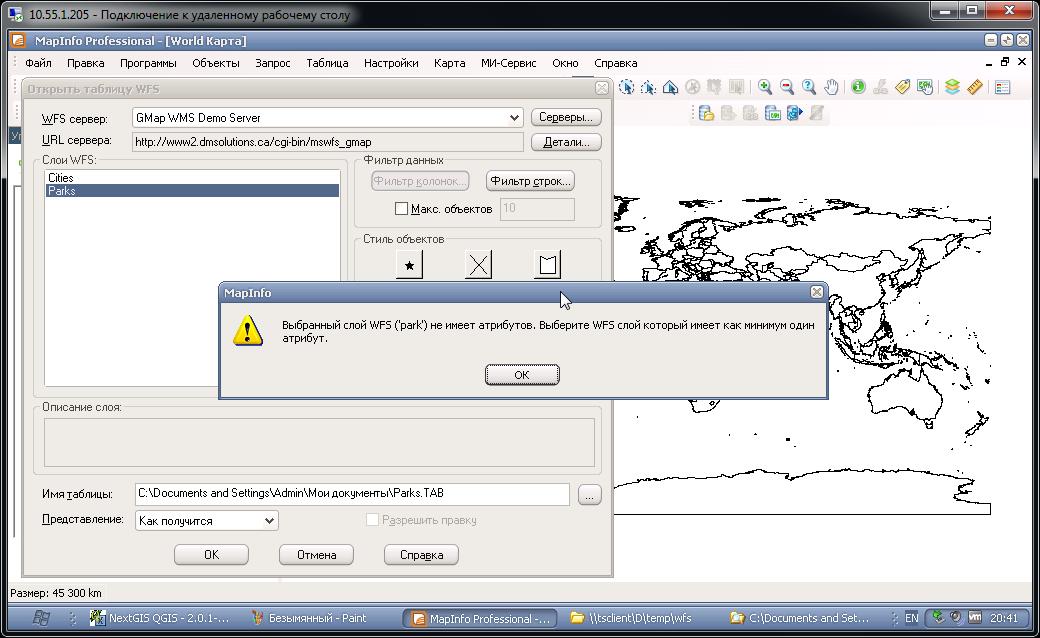This screenshot has width=1040, height=638.
Task: Open the Правка menu
Action: [86, 63]
